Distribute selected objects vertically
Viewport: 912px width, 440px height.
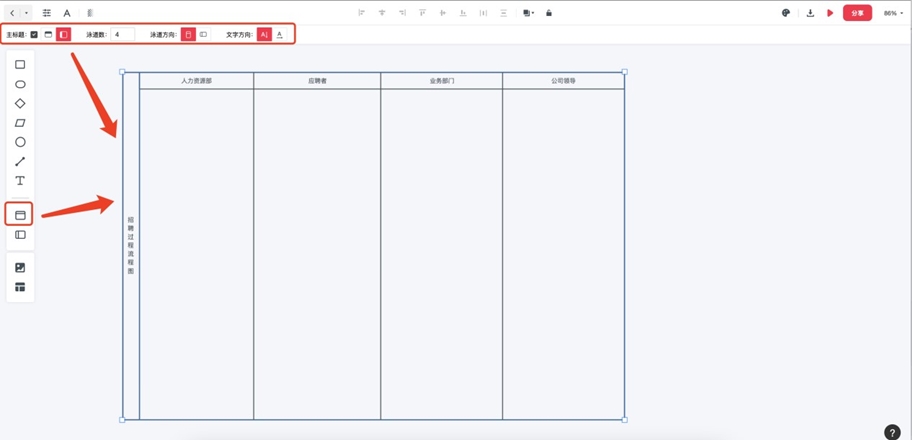(504, 13)
